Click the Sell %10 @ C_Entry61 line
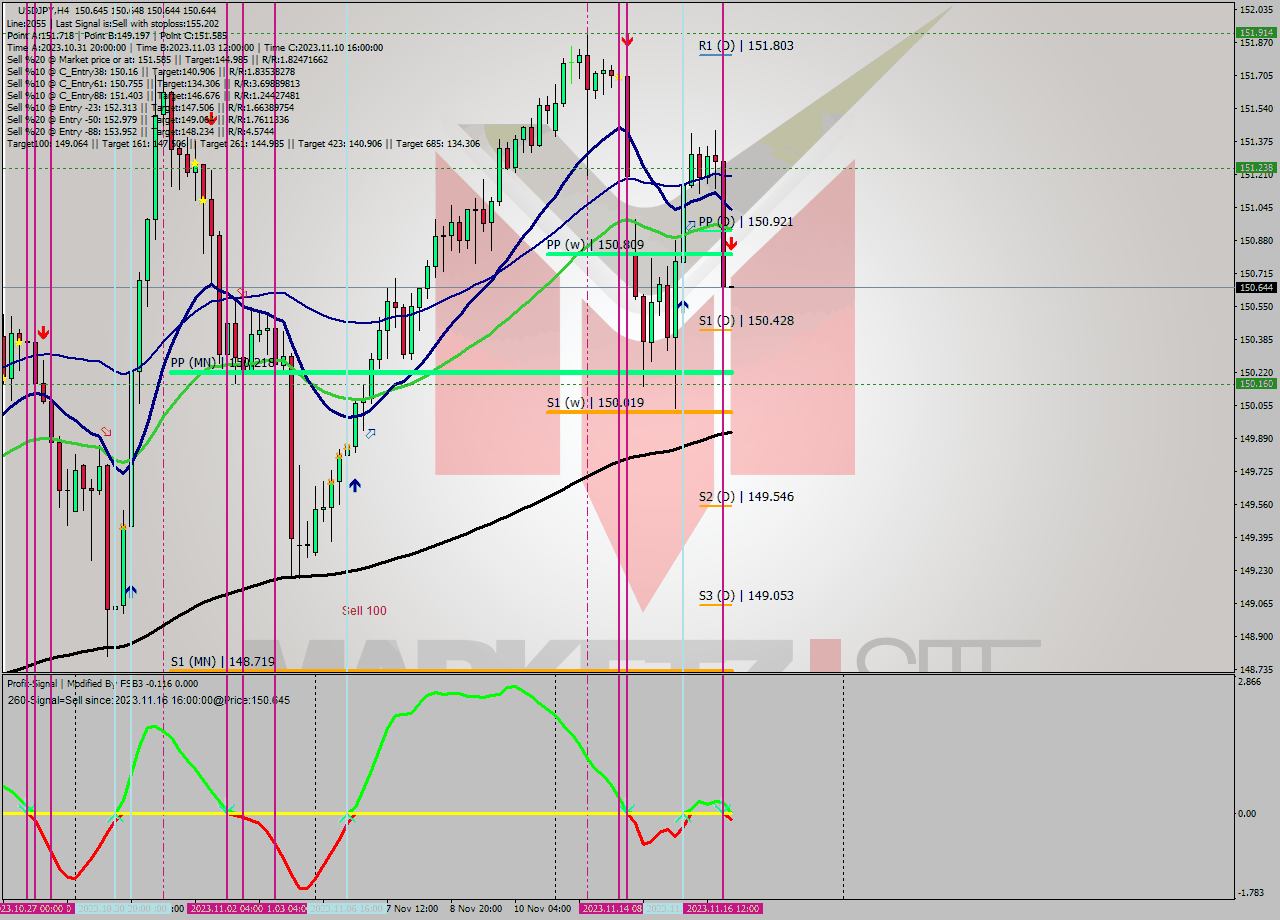 tap(153, 84)
